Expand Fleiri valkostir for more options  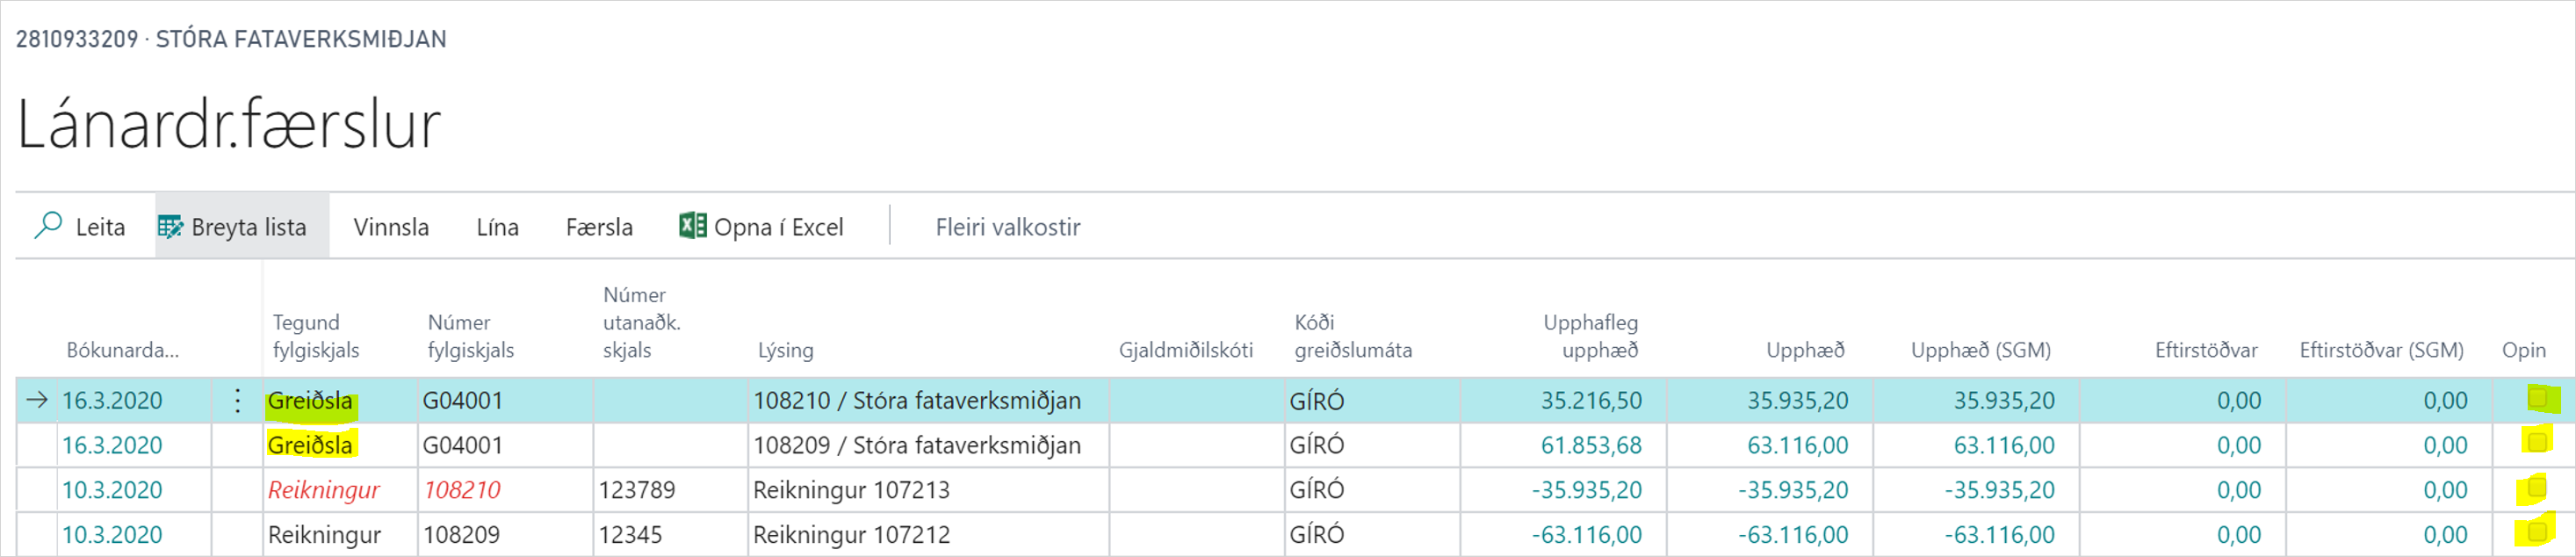pyautogui.click(x=1007, y=227)
